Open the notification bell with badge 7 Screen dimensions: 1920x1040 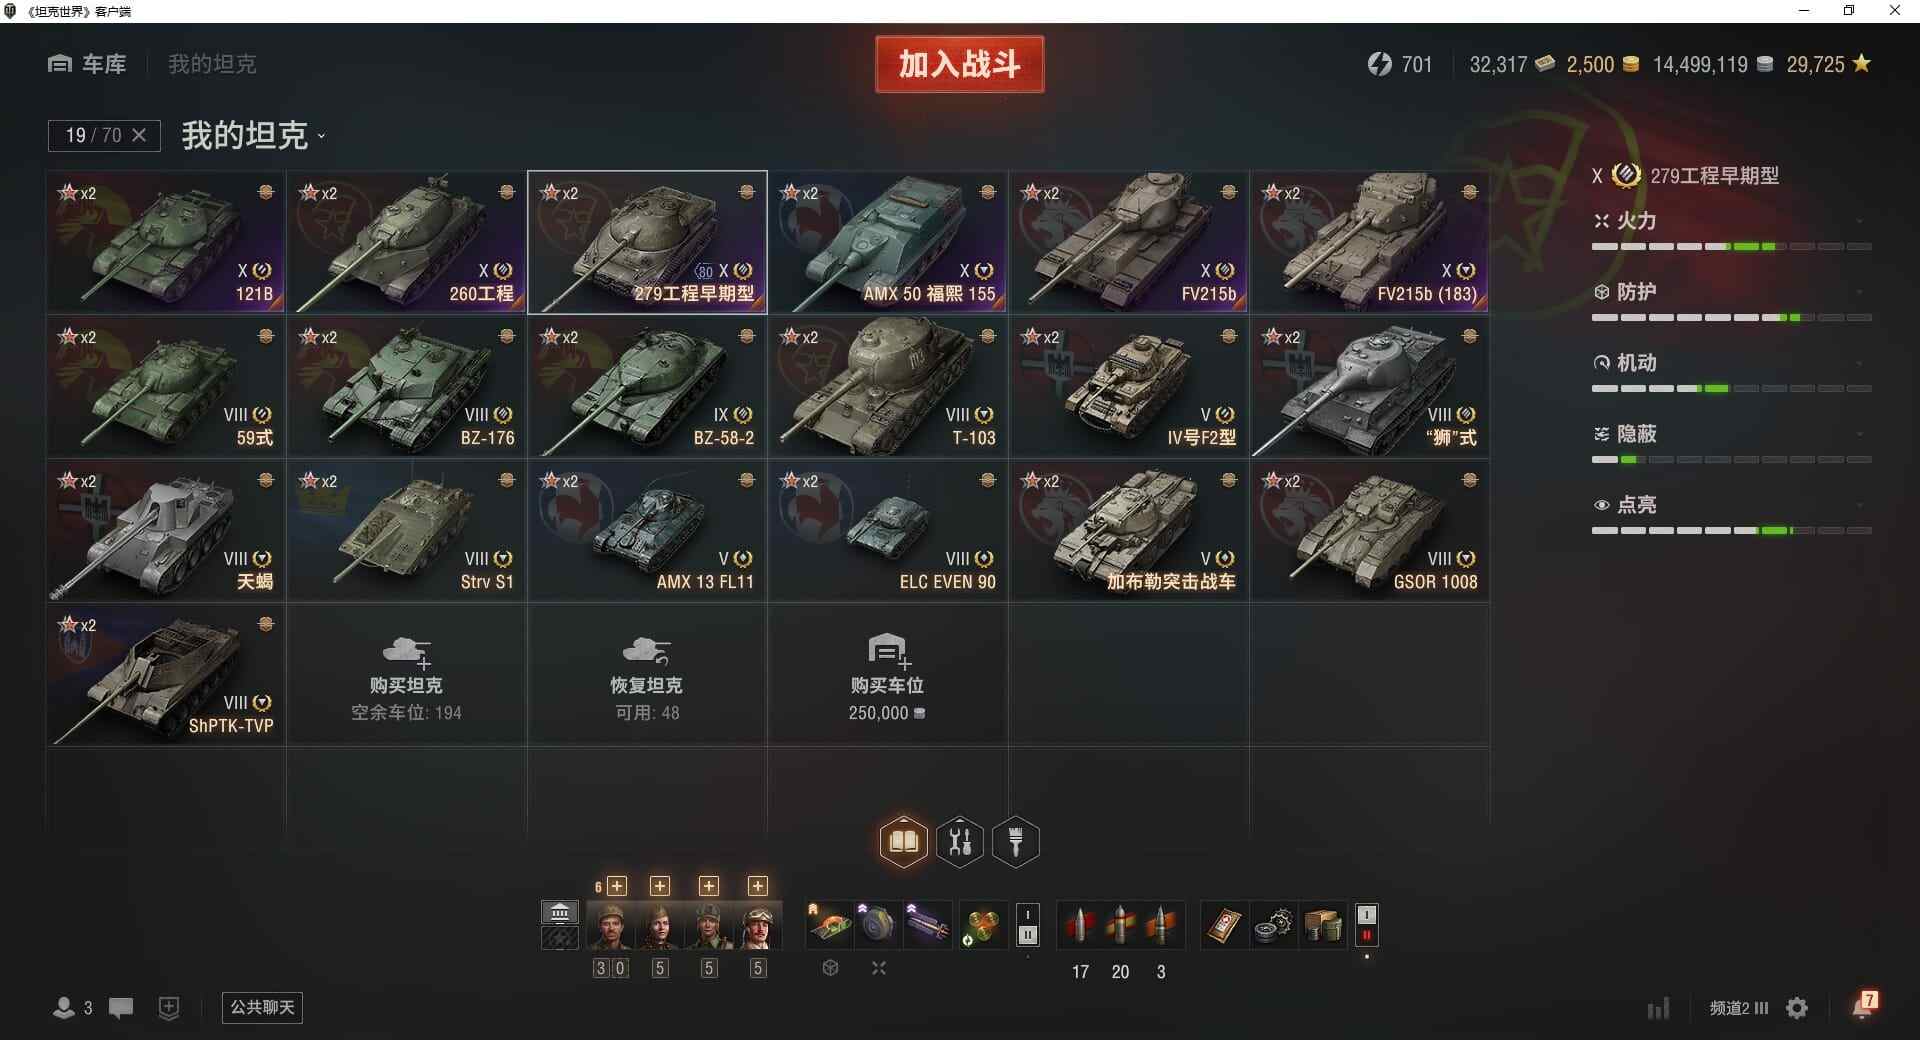[1863, 1006]
